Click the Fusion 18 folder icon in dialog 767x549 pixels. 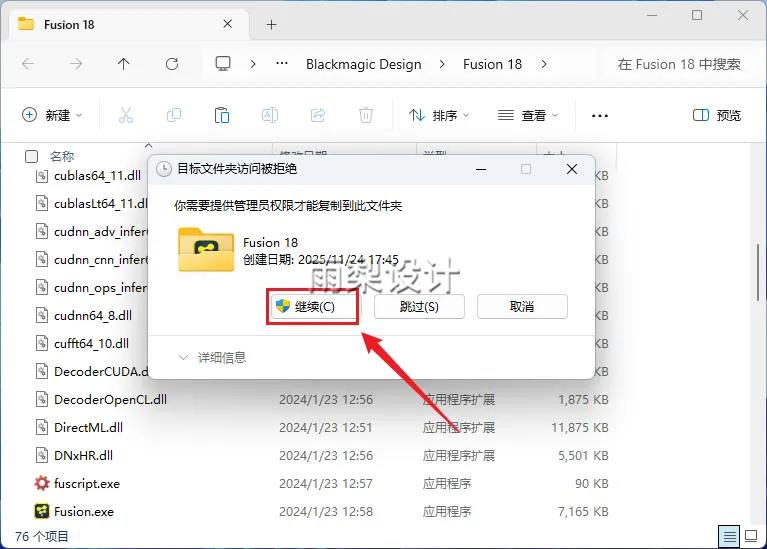pos(206,250)
